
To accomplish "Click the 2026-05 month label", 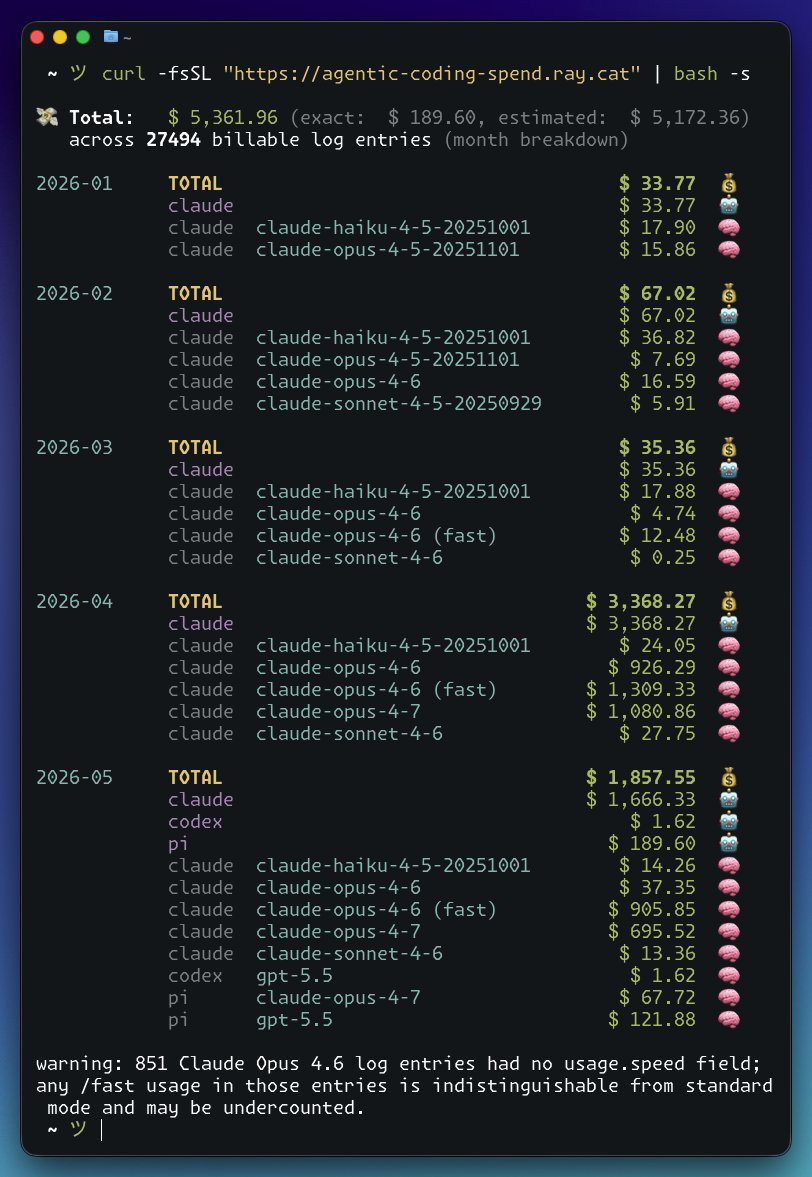I will (x=74, y=778).
